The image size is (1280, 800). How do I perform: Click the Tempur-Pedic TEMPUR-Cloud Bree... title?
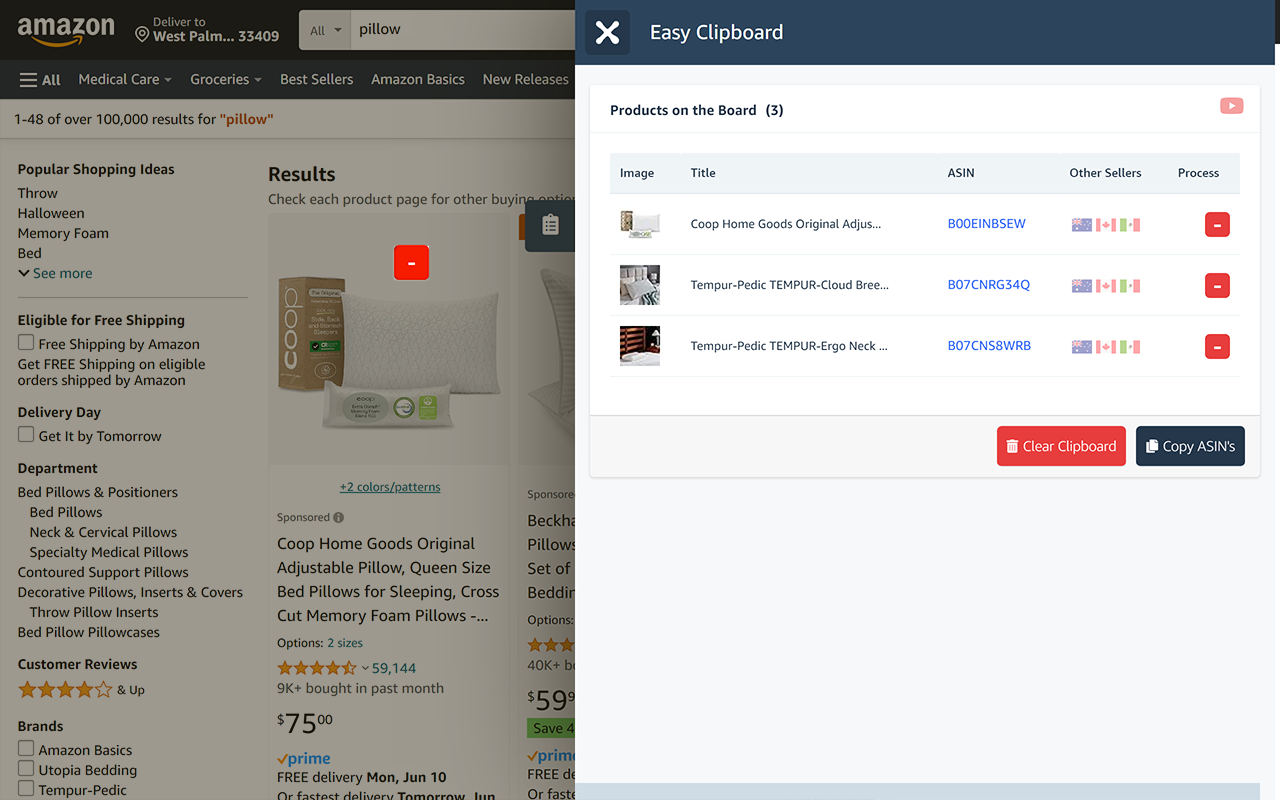pyautogui.click(x=789, y=285)
